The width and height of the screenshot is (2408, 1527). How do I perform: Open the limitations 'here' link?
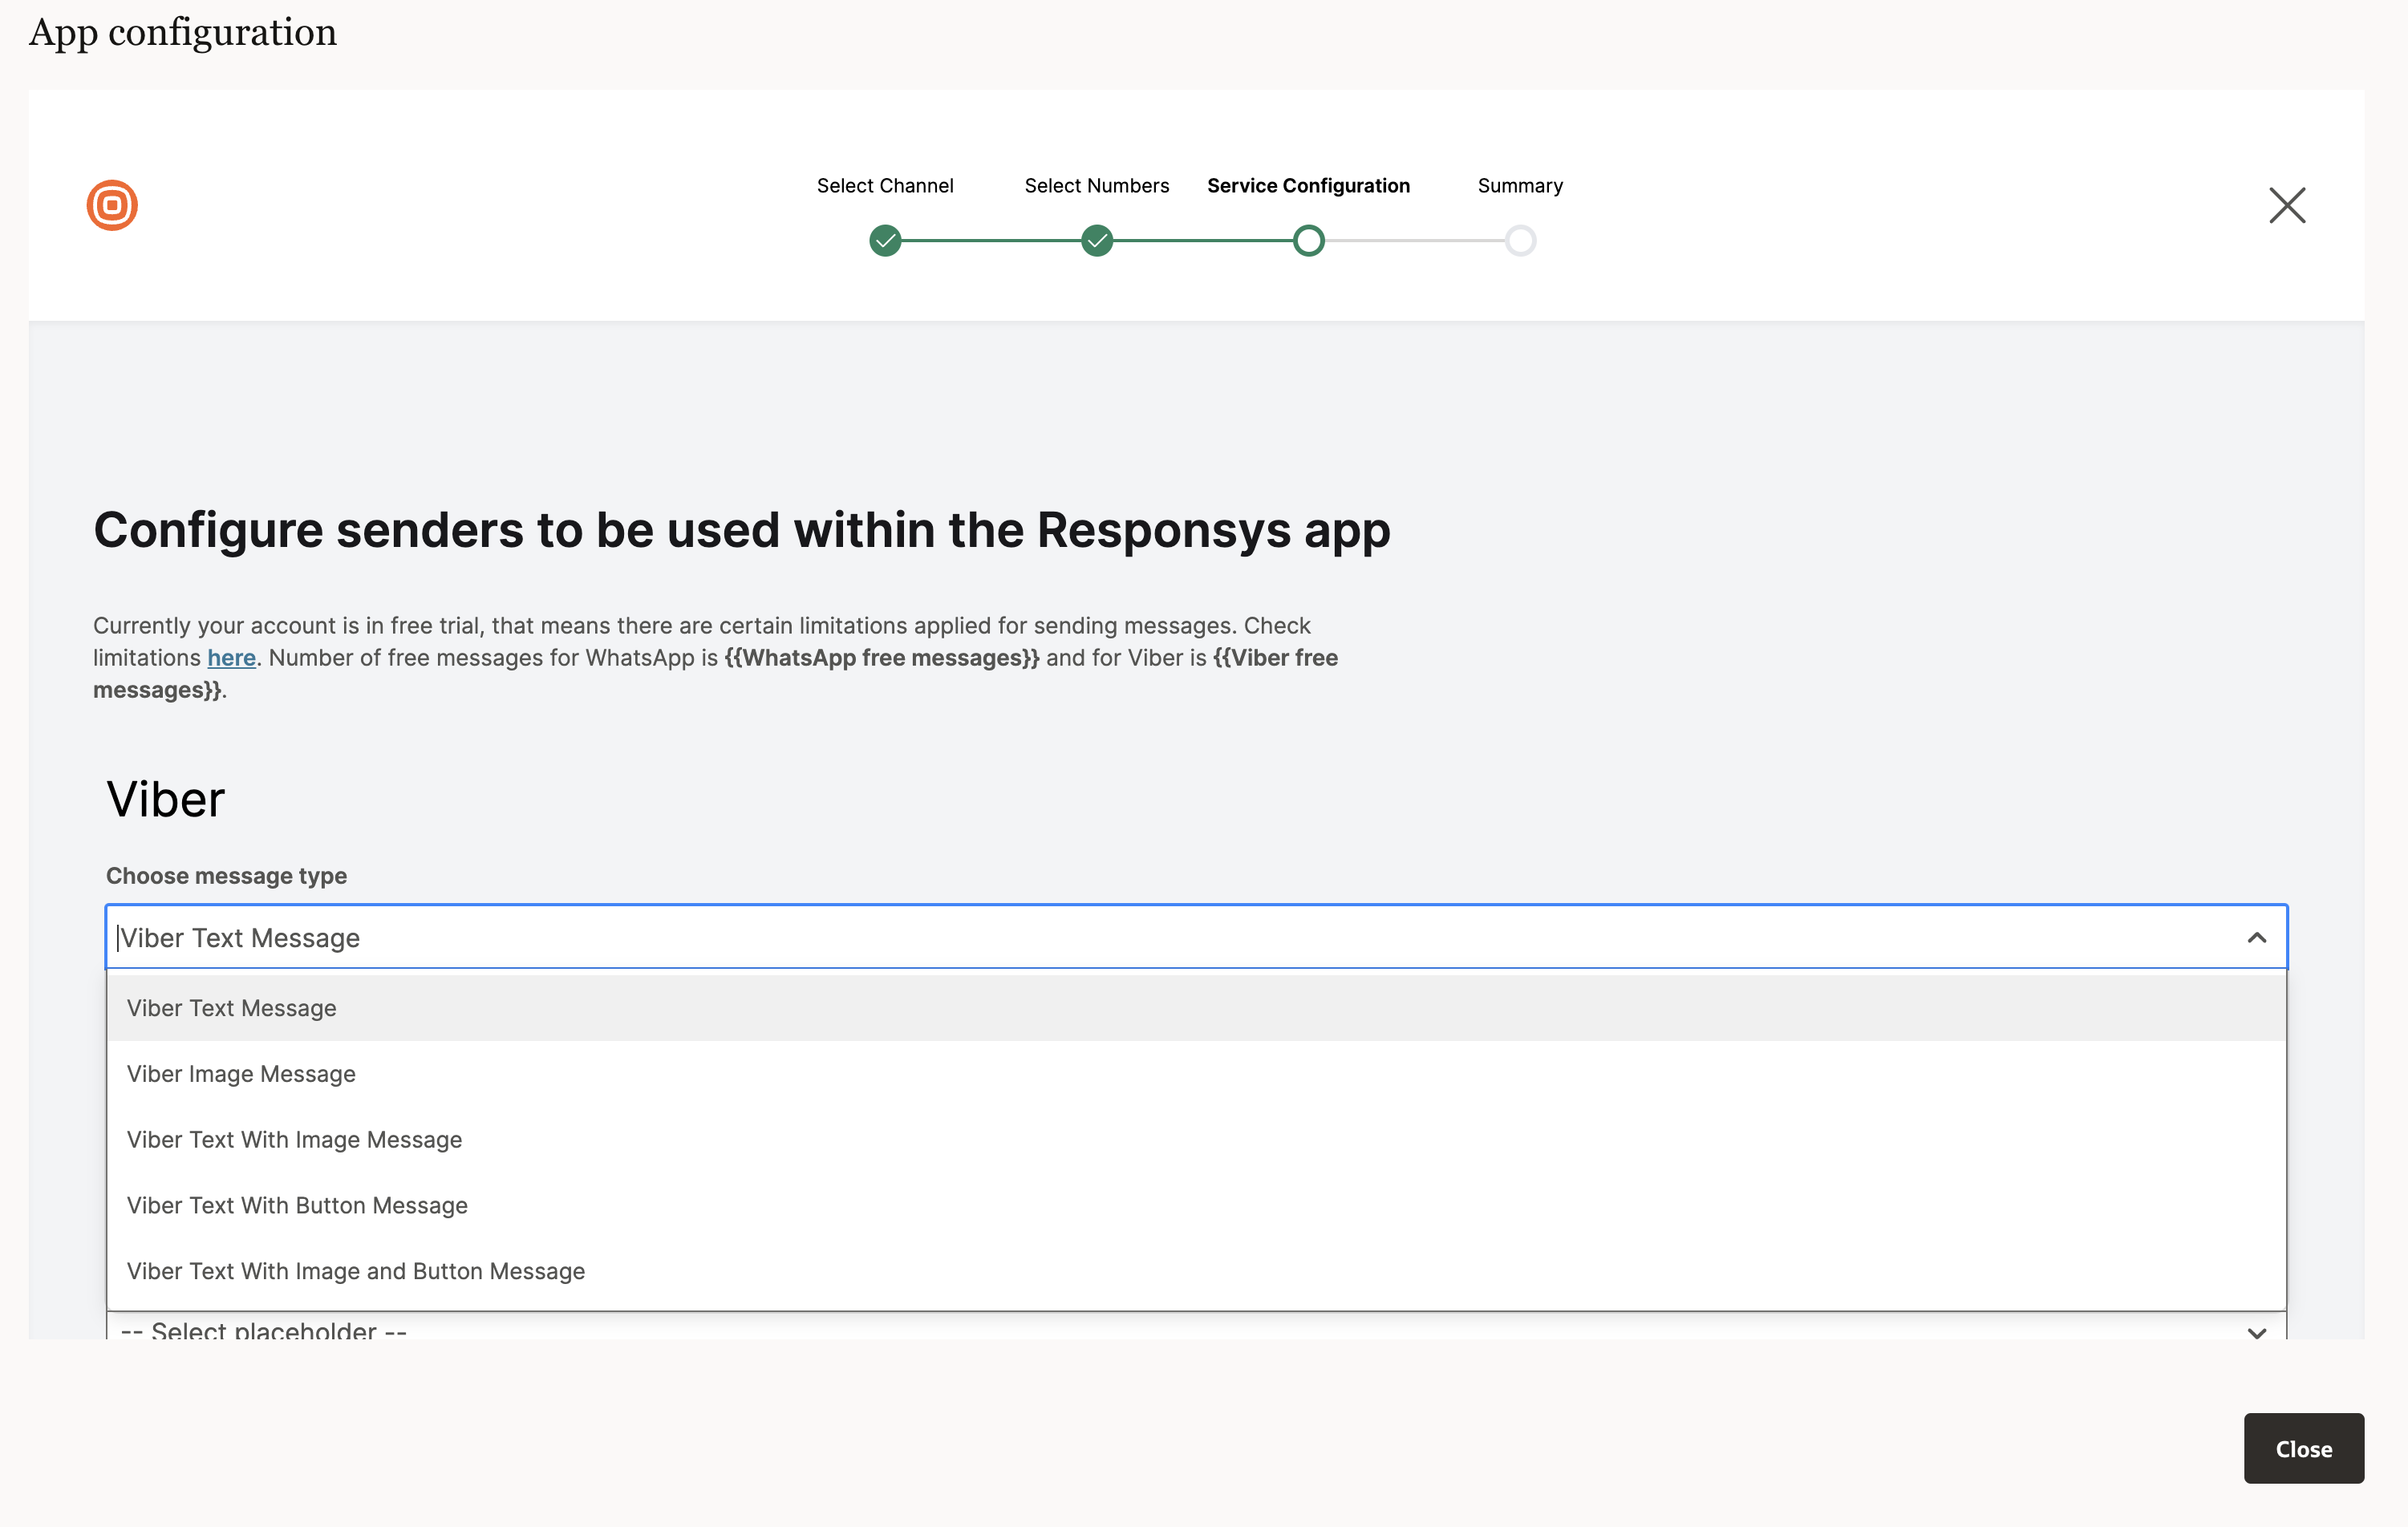pyautogui.click(x=231, y=658)
